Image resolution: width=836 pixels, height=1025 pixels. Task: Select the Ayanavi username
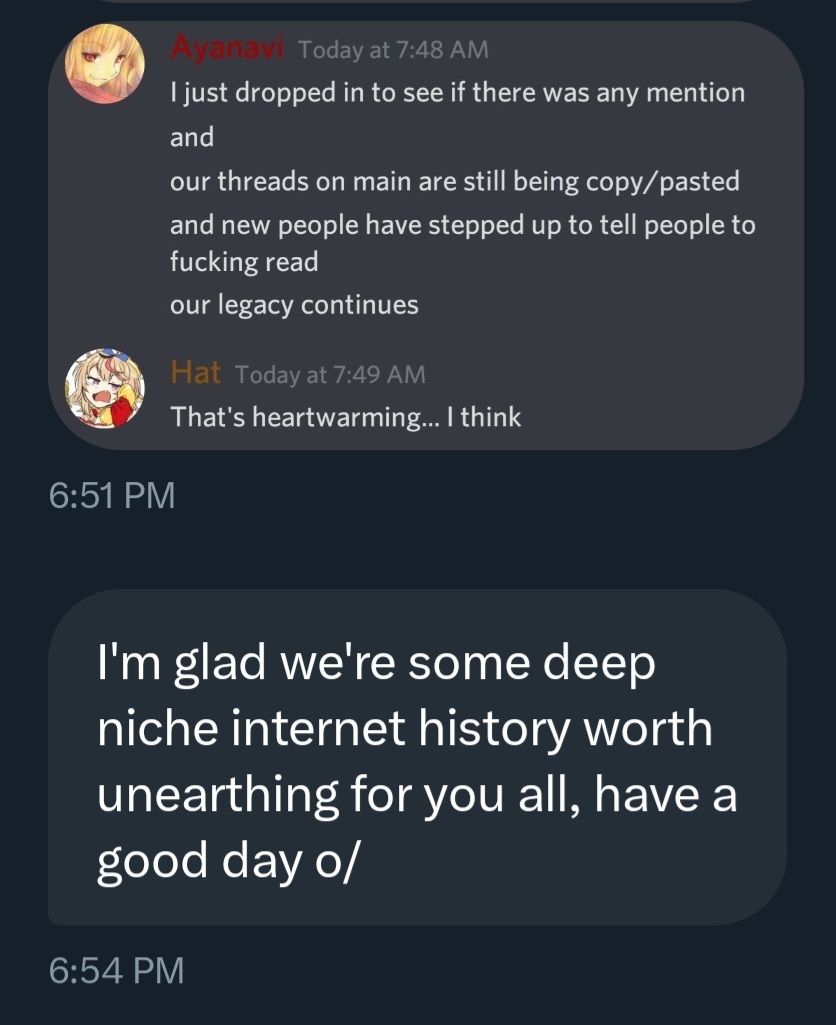(227, 48)
